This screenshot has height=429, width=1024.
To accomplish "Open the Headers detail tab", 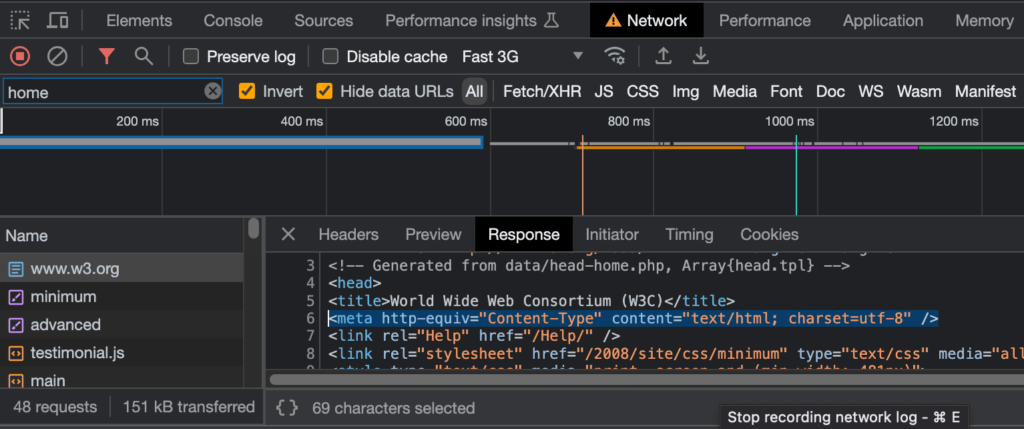I will 348,234.
